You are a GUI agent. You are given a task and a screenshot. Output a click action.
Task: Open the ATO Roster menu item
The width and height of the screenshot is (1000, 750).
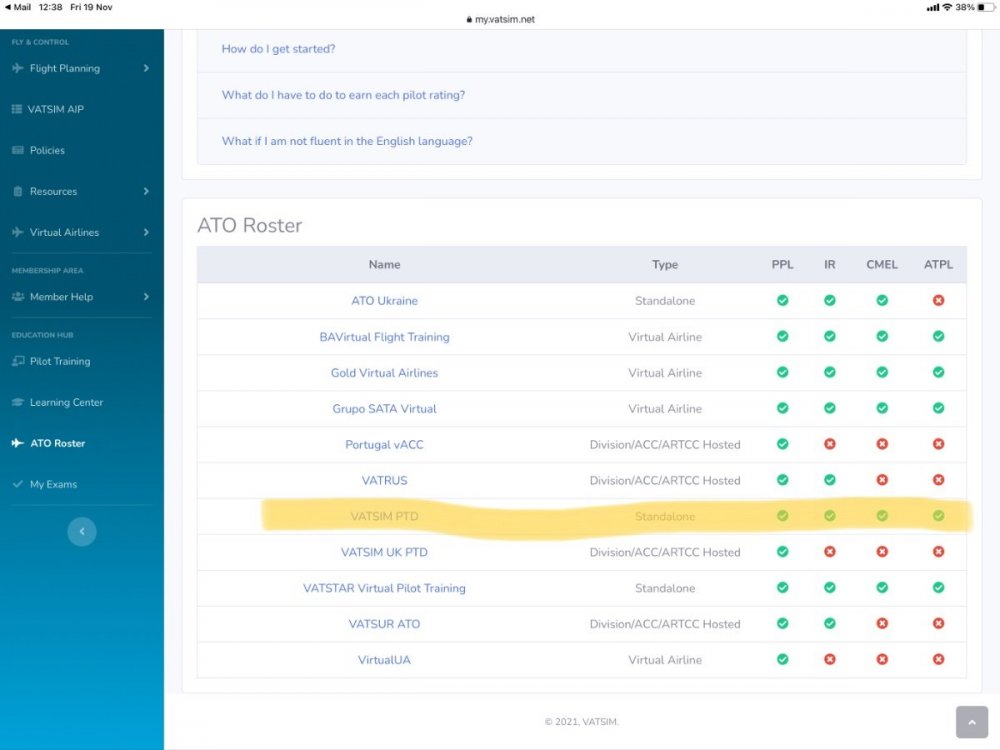point(57,444)
